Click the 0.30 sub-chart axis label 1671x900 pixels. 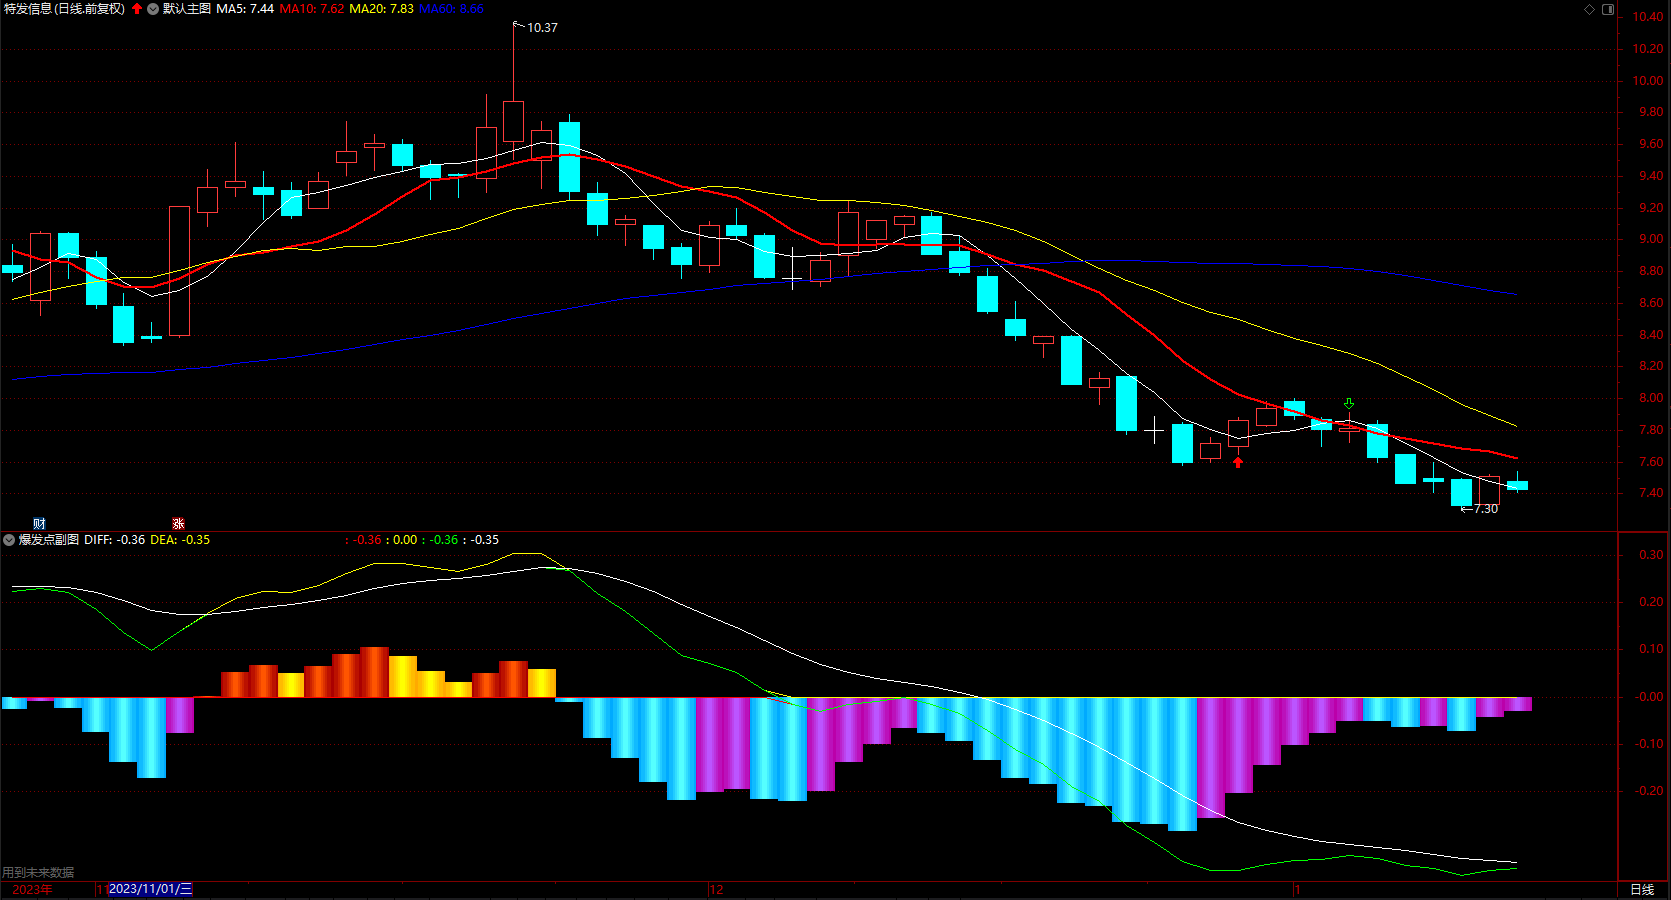1651,555
